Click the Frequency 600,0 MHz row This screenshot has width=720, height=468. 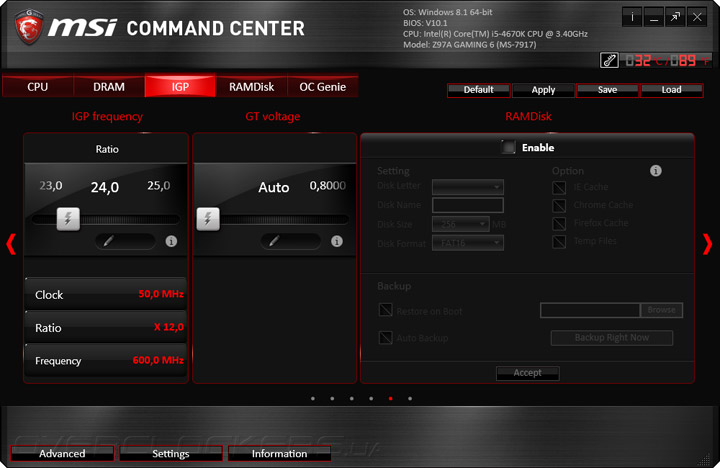point(106,360)
